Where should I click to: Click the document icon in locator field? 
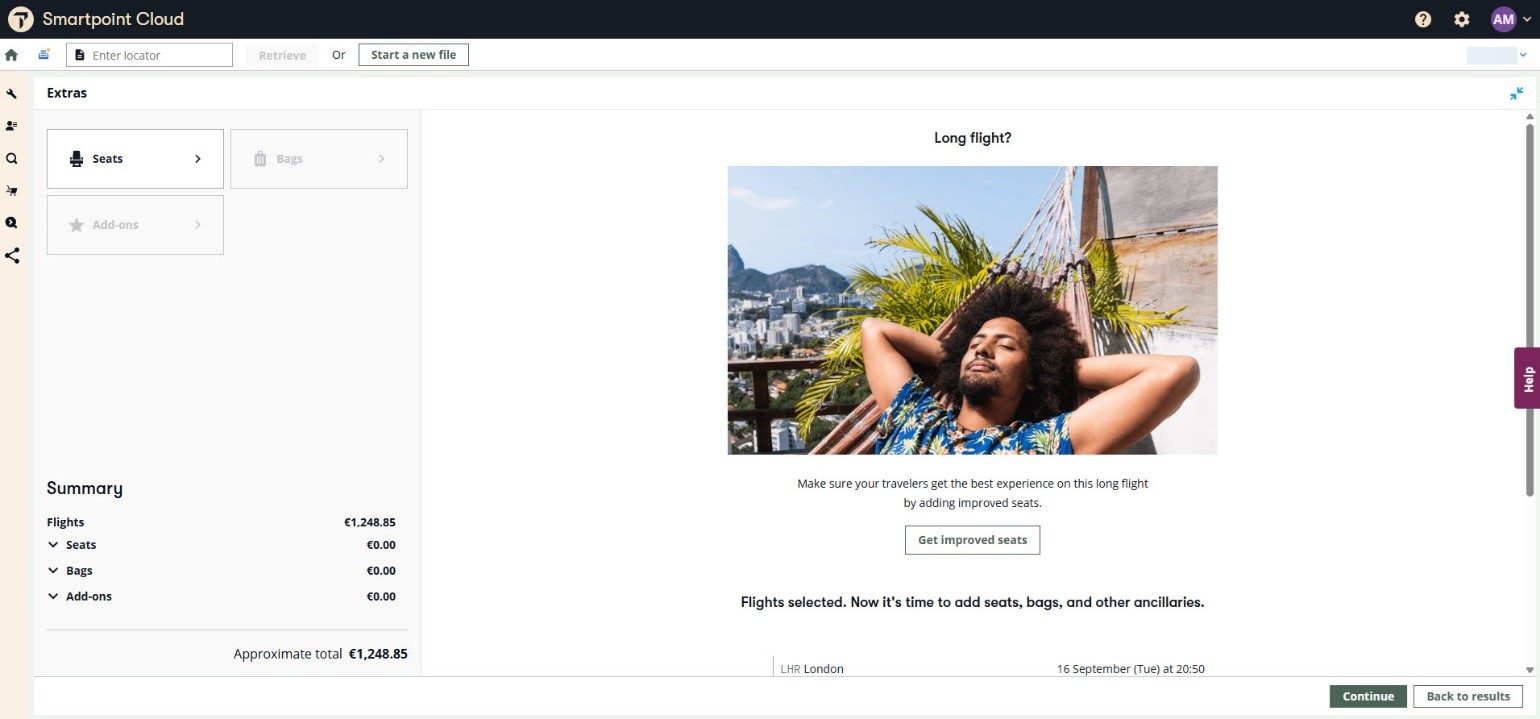point(80,55)
